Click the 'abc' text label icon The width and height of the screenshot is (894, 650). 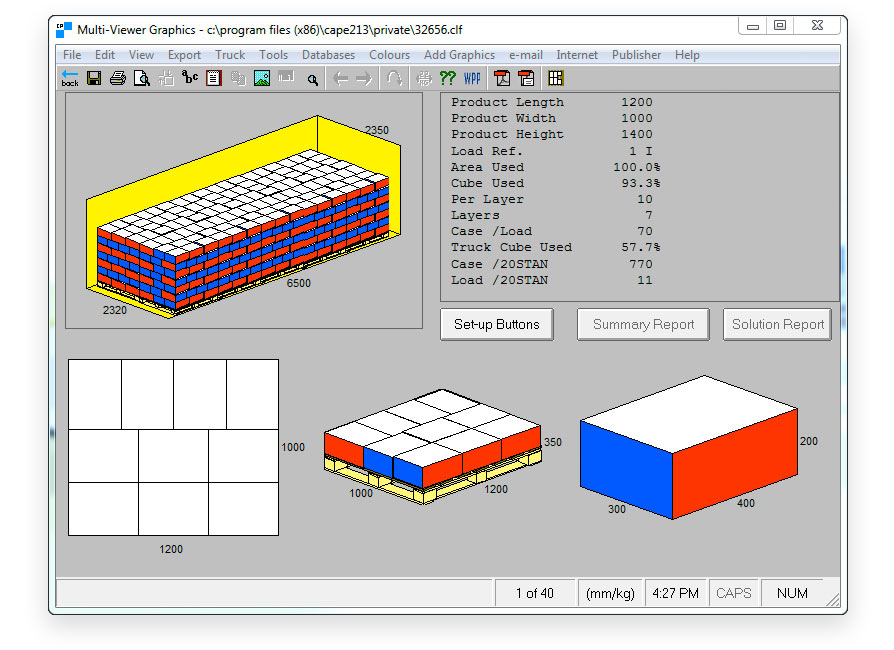coord(190,78)
